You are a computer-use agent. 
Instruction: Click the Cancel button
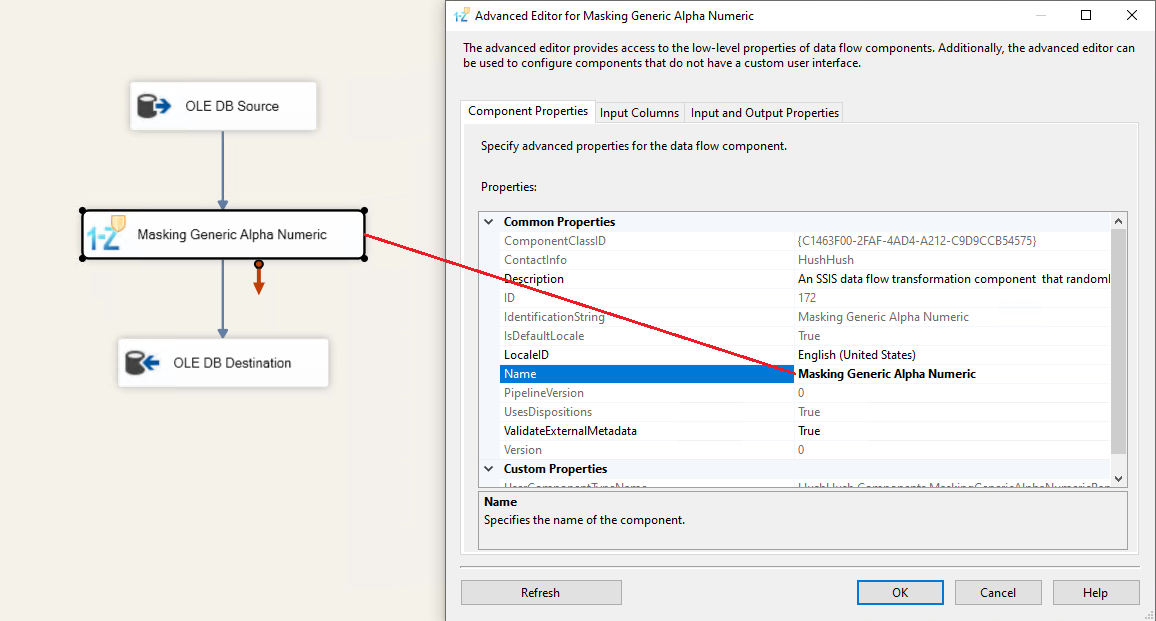pos(997,593)
